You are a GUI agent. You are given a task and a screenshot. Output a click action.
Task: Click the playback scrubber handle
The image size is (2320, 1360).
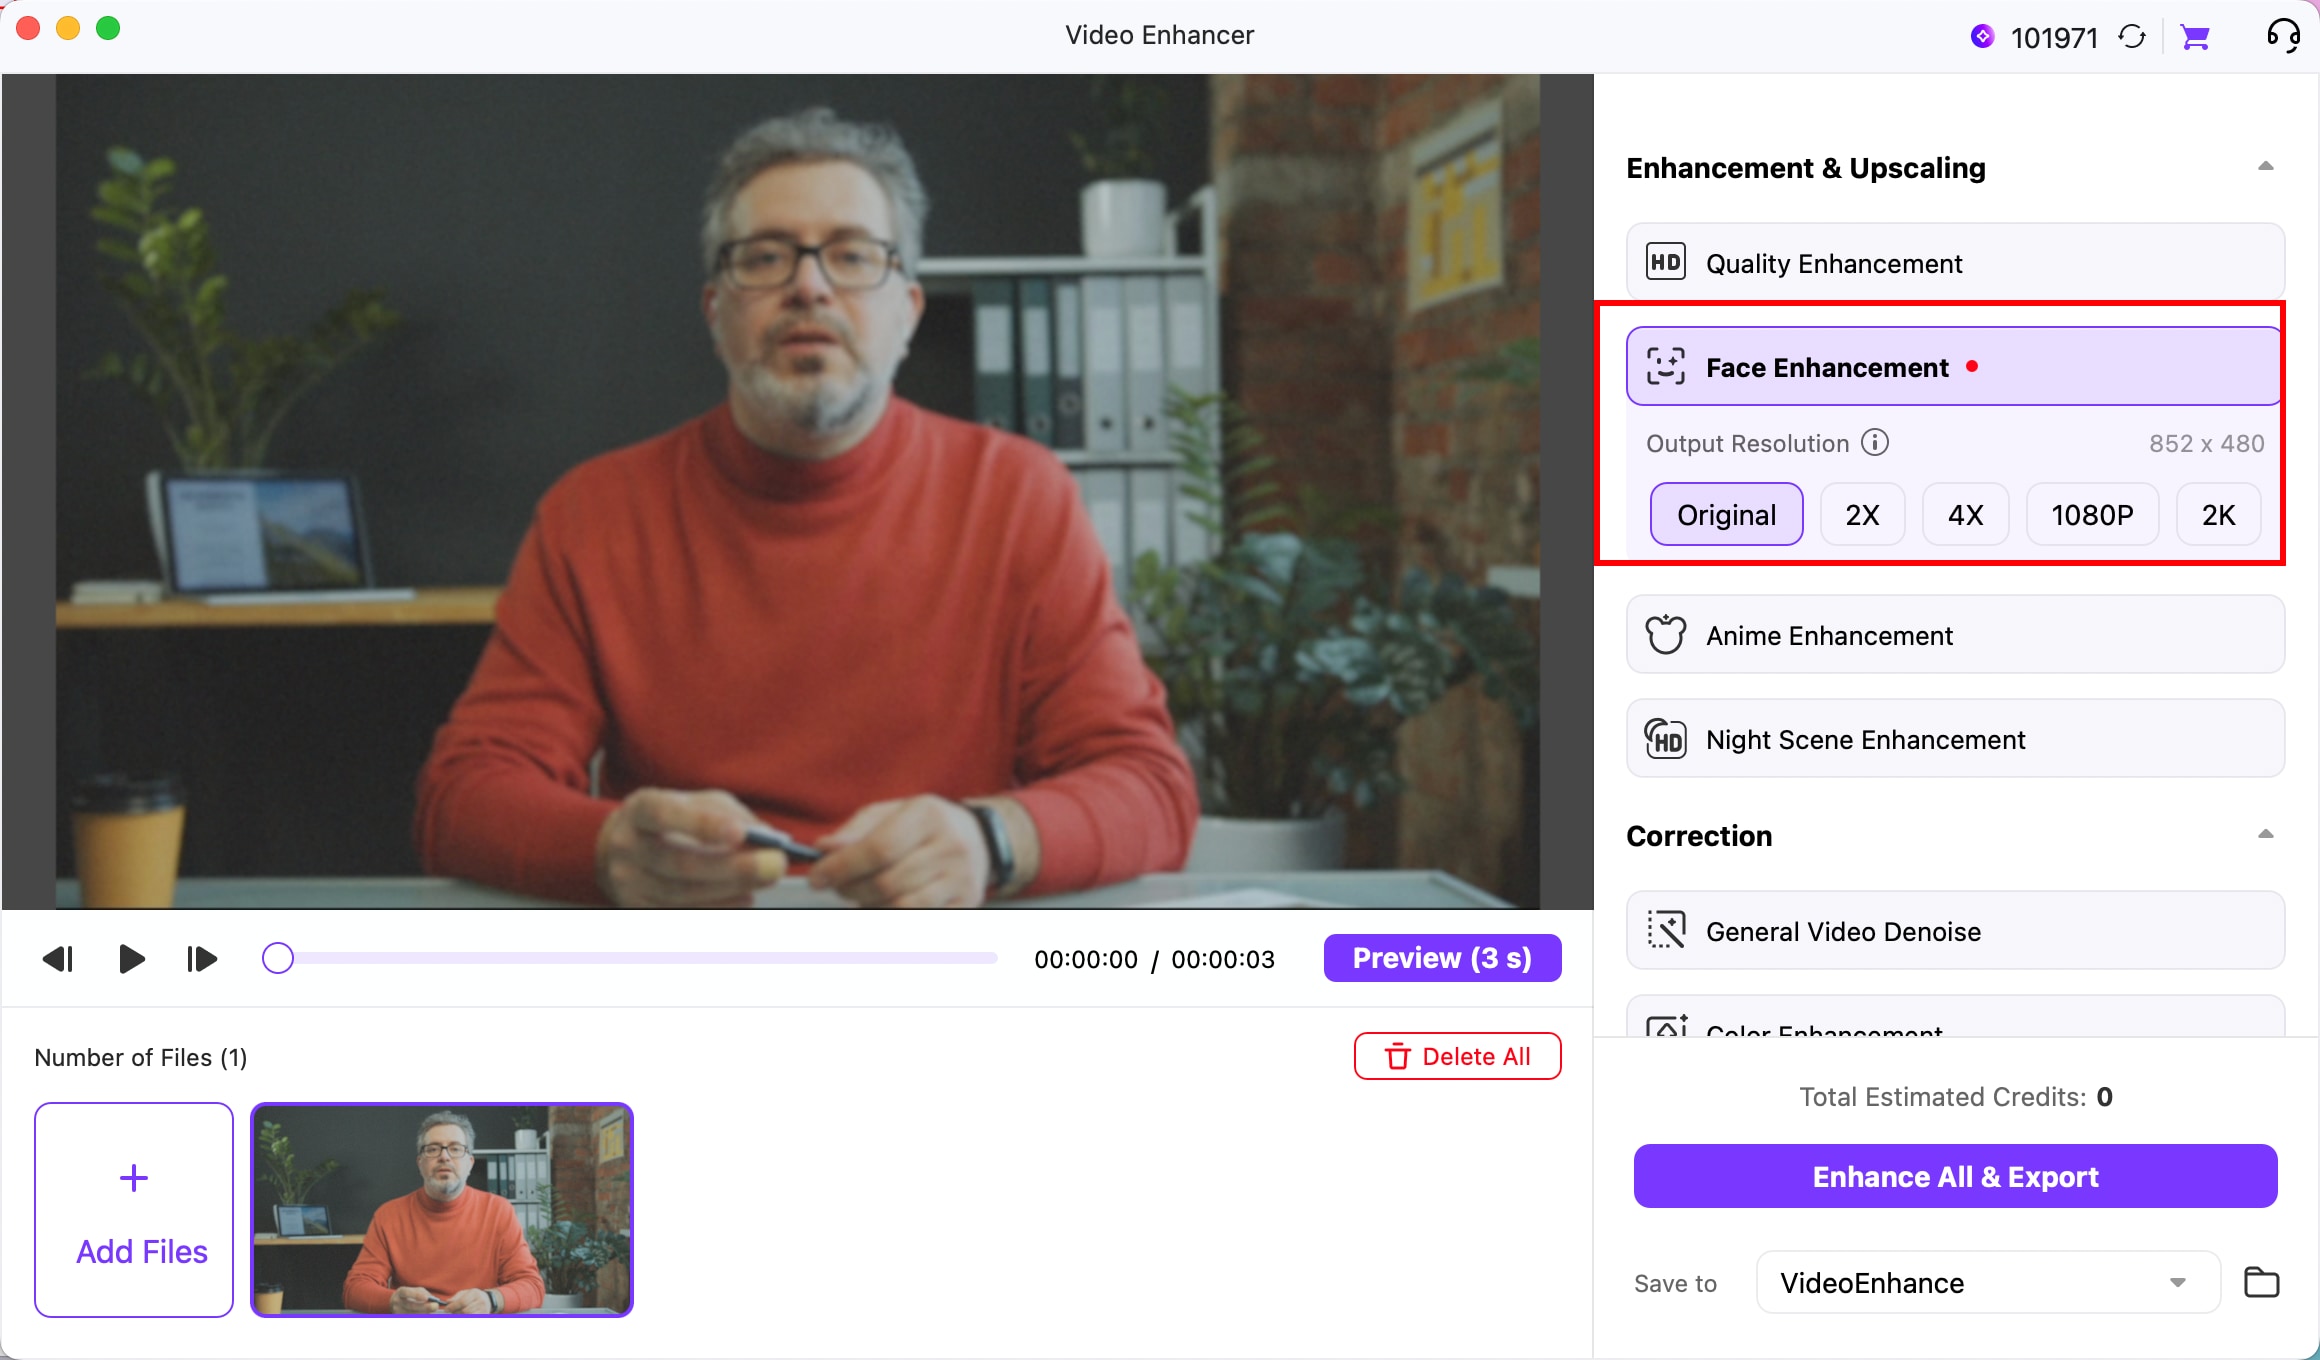point(278,958)
